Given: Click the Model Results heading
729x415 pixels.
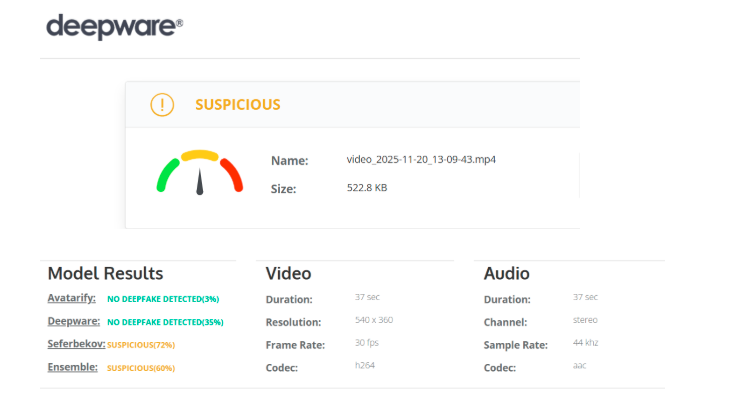Looking at the screenshot, I should (105, 273).
